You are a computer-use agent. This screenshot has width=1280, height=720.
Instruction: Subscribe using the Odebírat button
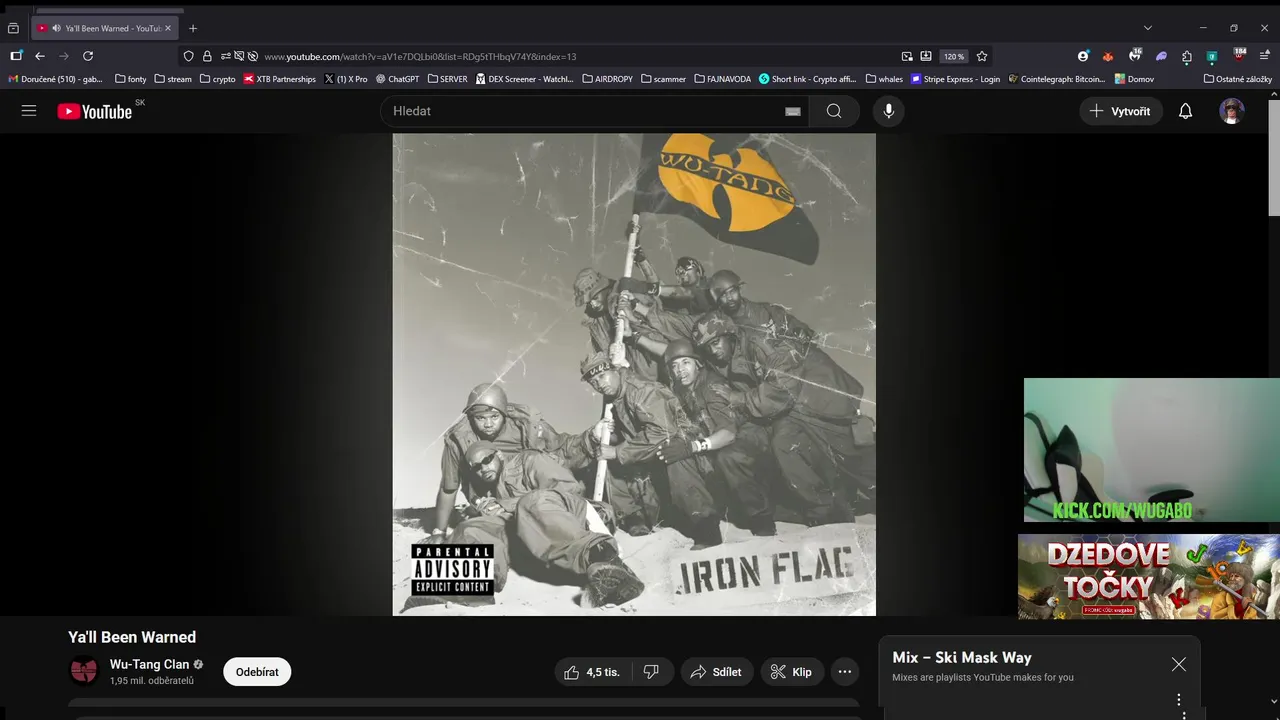[257, 672]
